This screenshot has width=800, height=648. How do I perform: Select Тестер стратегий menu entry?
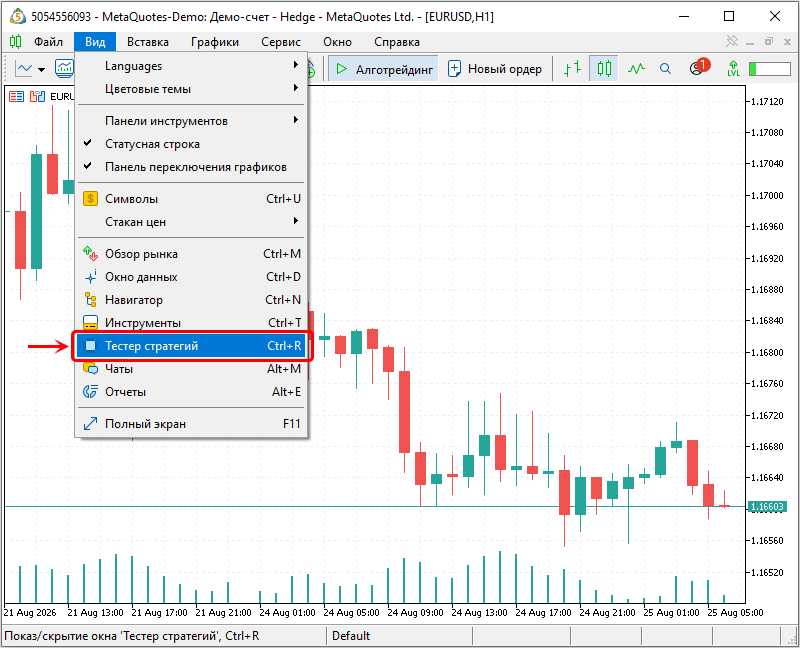(192, 345)
